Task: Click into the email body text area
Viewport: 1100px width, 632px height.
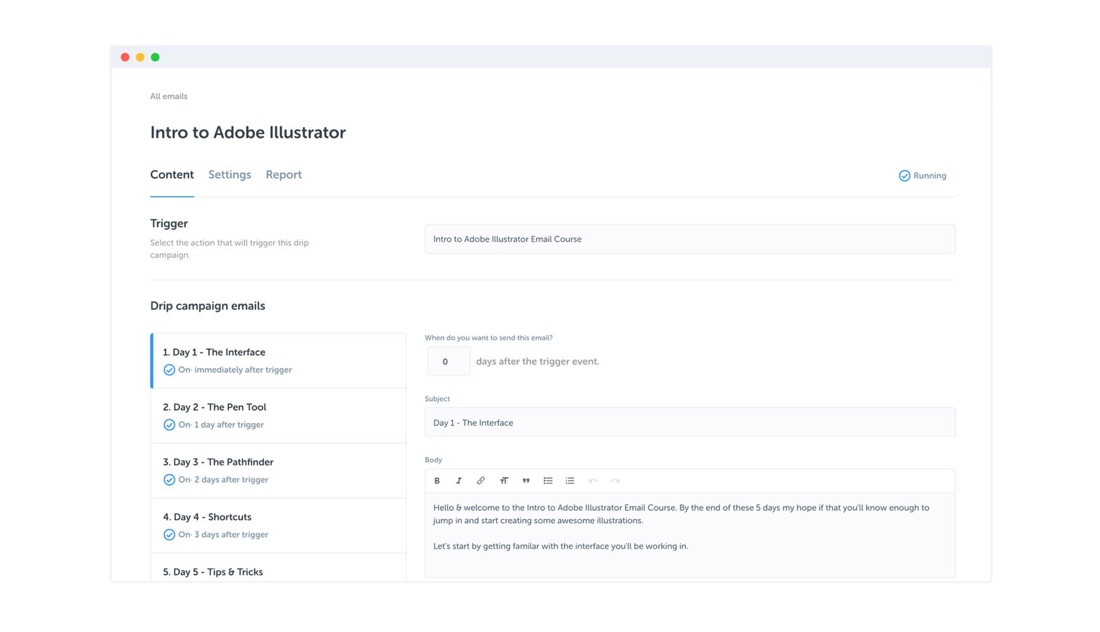Action: (690, 534)
